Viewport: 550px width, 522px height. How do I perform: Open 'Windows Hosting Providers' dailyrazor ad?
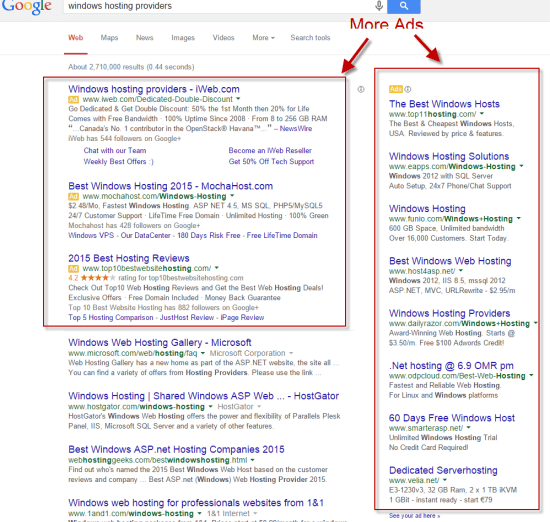click(449, 313)
